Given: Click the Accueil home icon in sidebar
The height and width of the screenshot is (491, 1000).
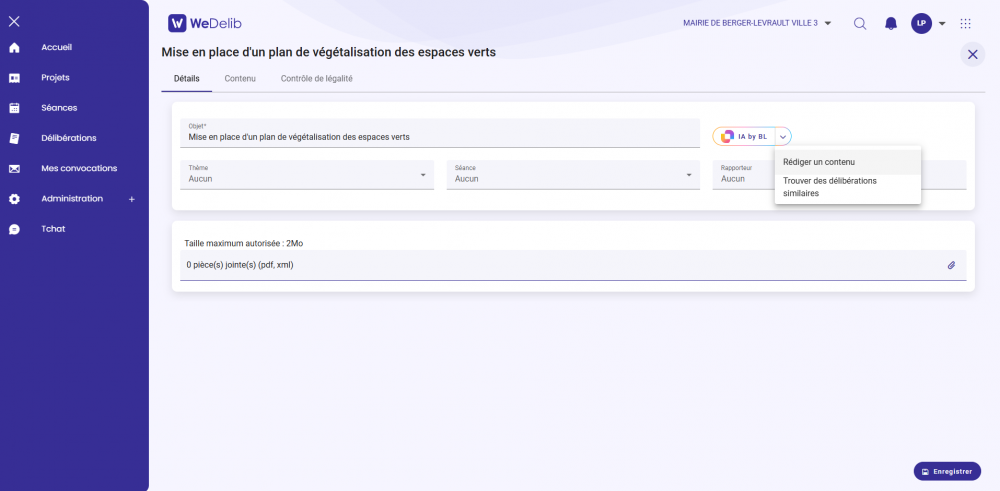Looking at the screenshot, I should click(14, 47).
